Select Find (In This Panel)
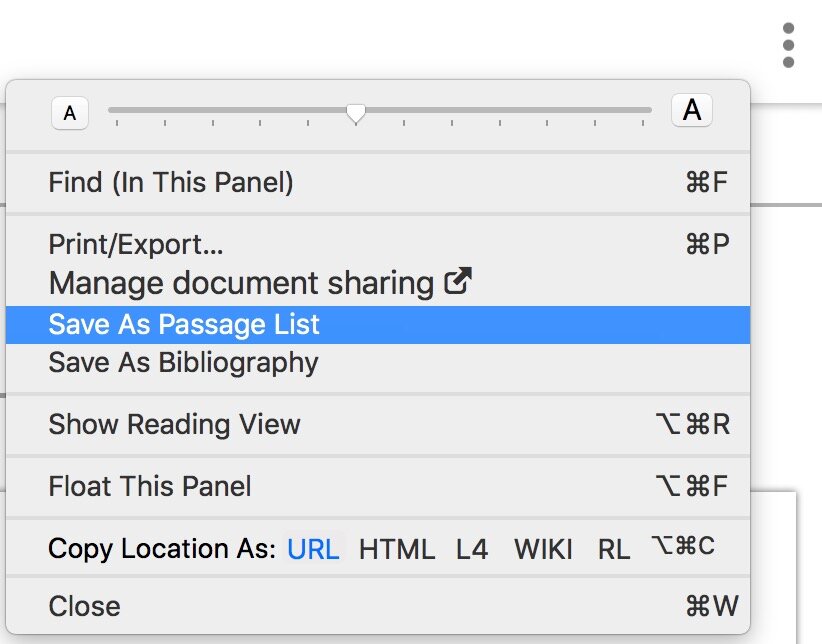Viewport: 822px width, 644px height. click(x=170, y=182)
